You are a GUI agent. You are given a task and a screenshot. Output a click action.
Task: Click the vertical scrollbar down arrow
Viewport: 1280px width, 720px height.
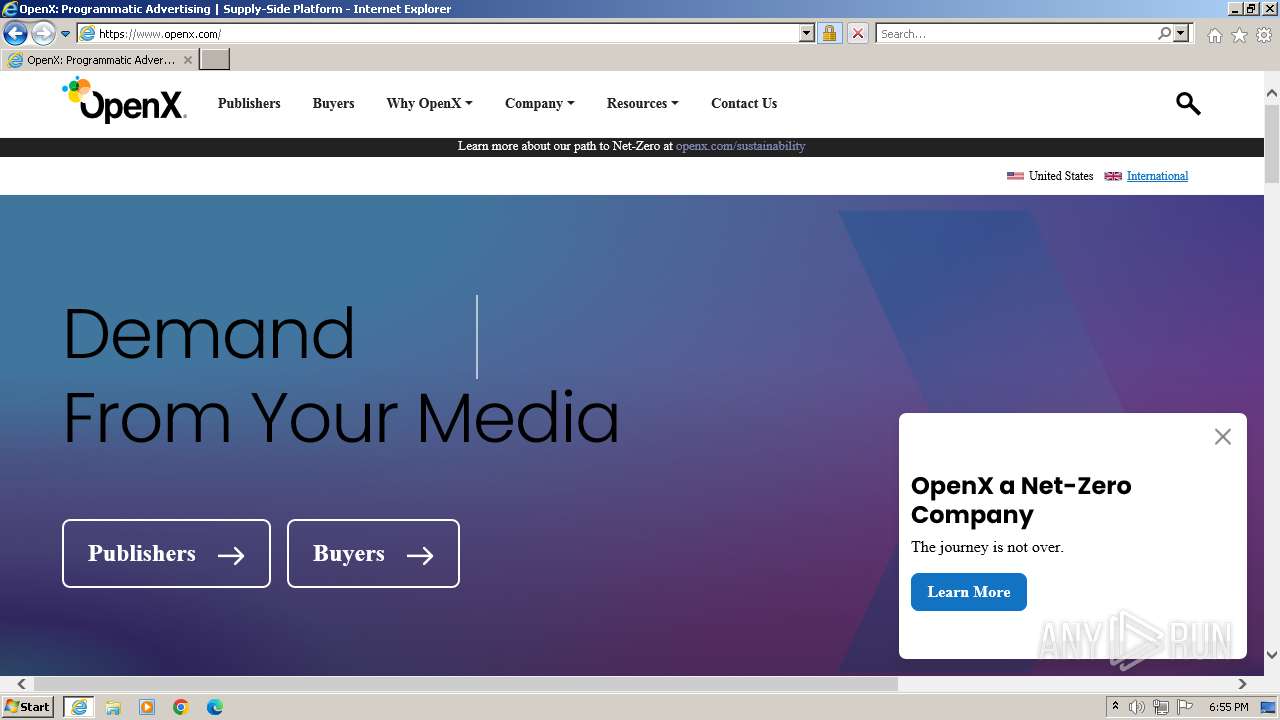point(1272,655)
